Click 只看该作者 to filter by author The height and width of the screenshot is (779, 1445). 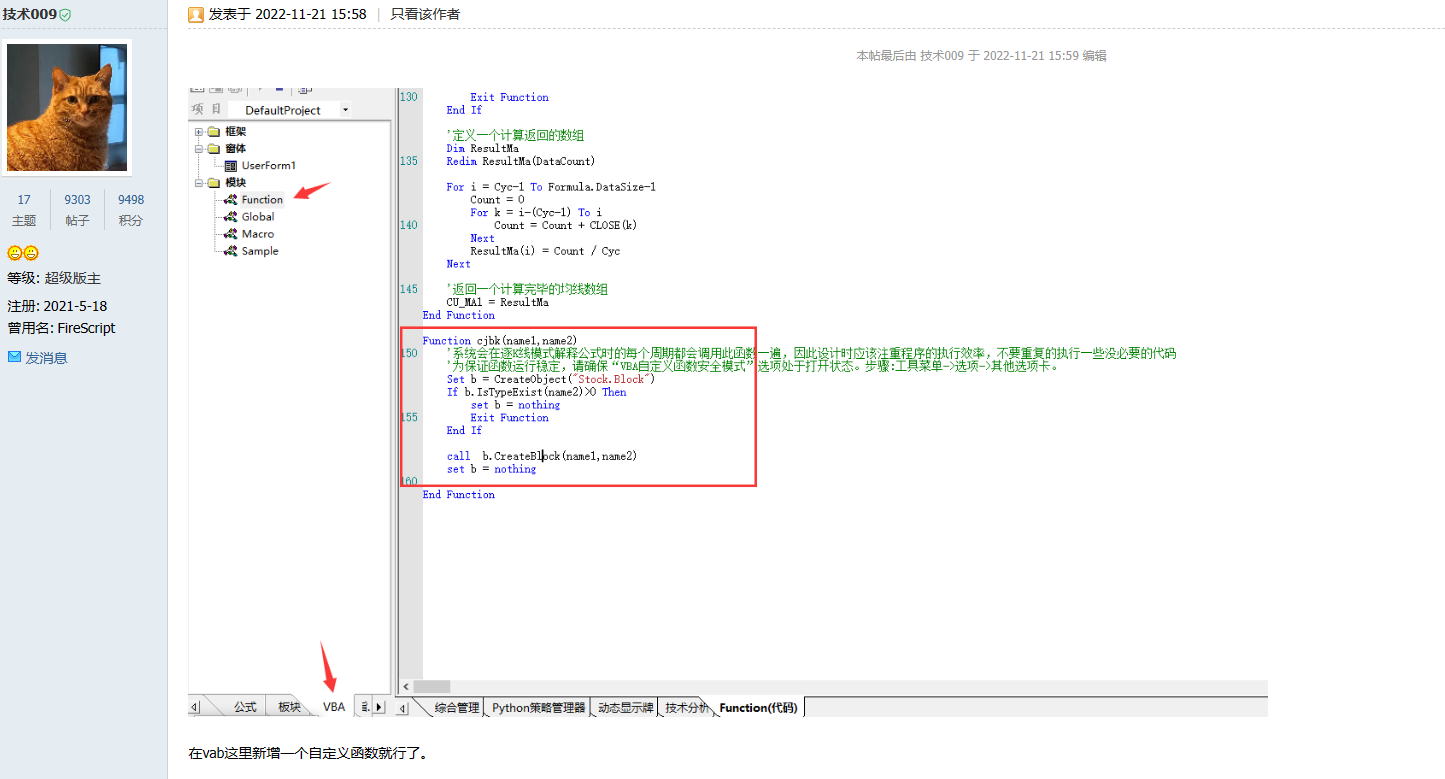point(425,14)
